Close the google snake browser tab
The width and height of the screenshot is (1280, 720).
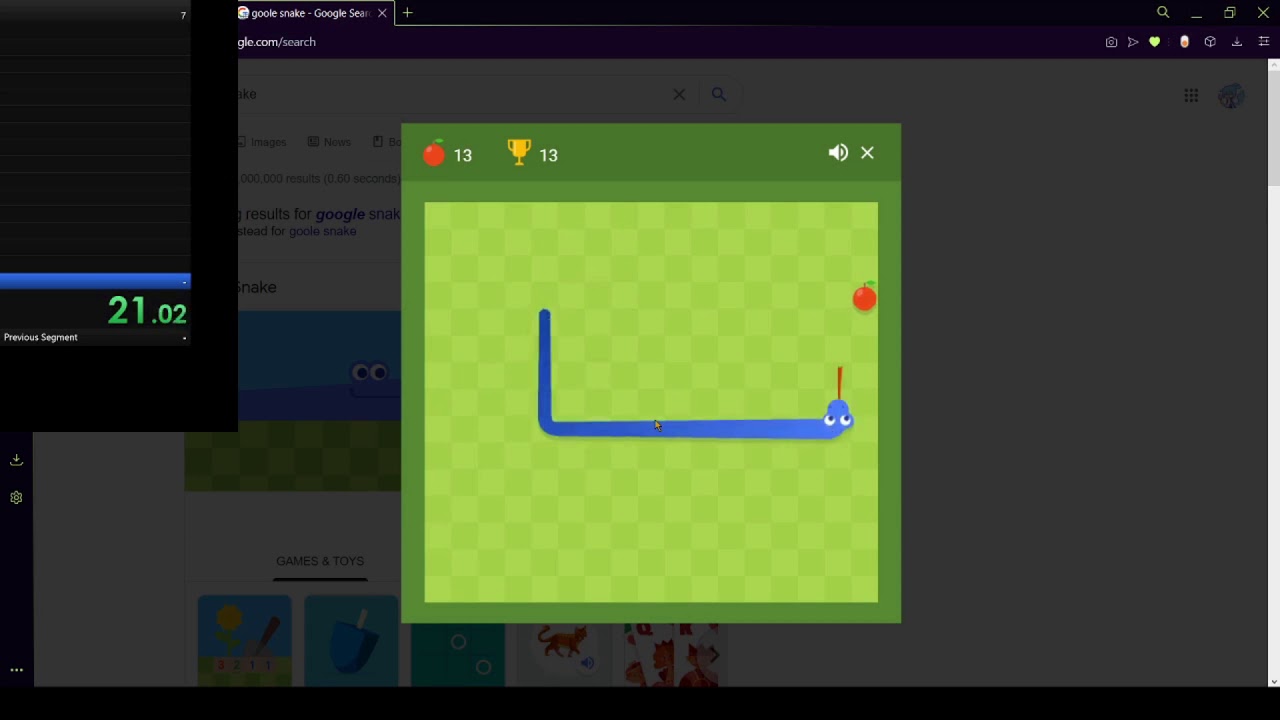click(382, 13)
